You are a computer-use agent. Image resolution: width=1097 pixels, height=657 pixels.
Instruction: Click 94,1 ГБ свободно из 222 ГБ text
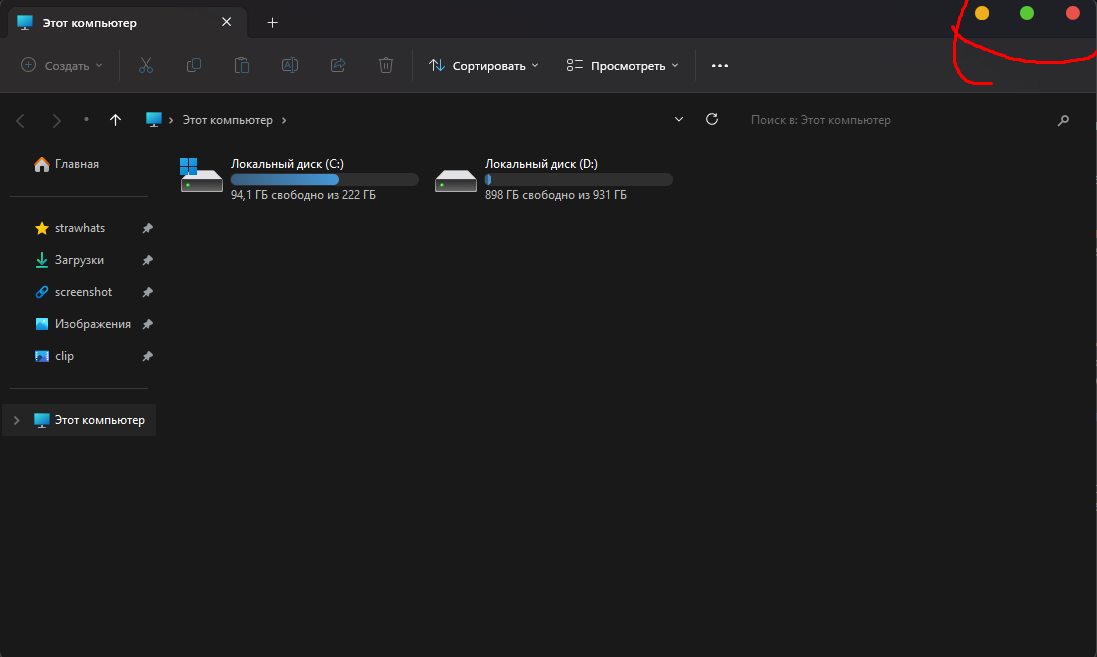(303, 195)
